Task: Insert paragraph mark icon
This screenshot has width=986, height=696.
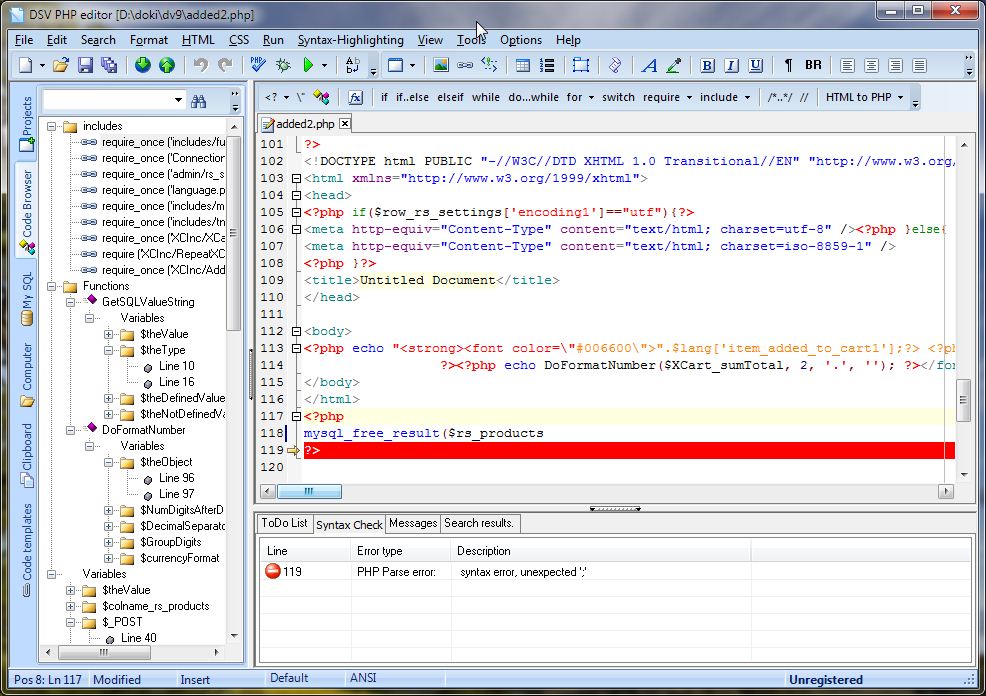Action: (788, 65)
